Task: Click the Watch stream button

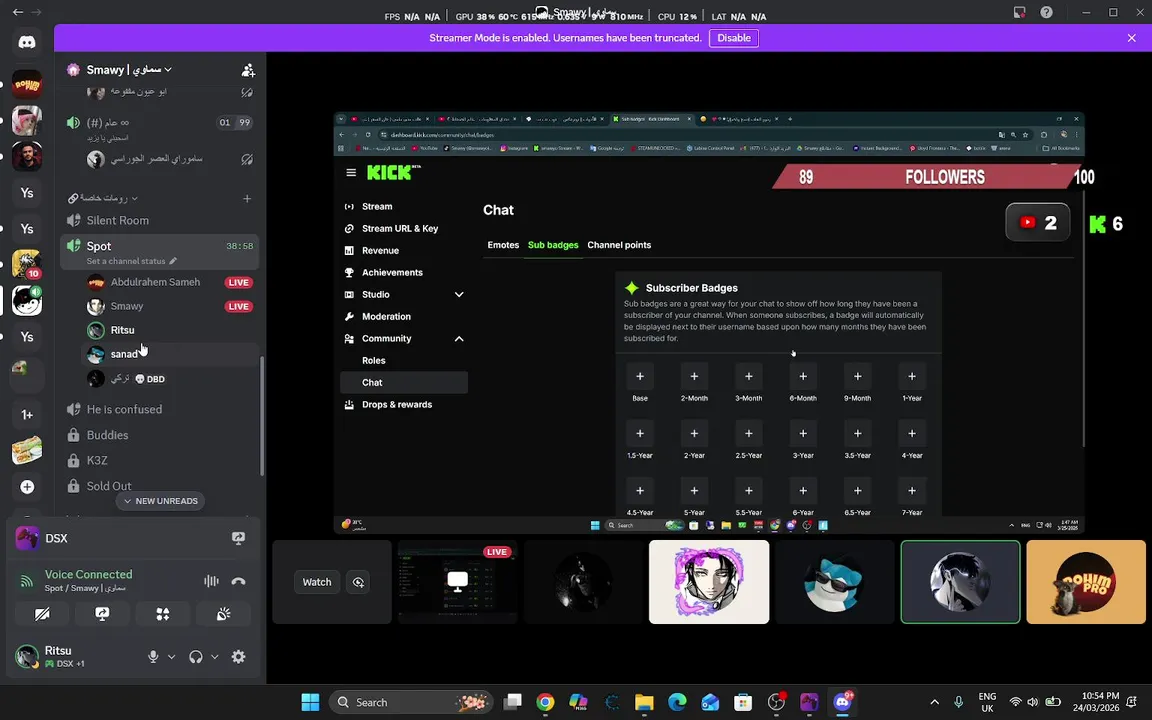Action: [x=317, y=582]
